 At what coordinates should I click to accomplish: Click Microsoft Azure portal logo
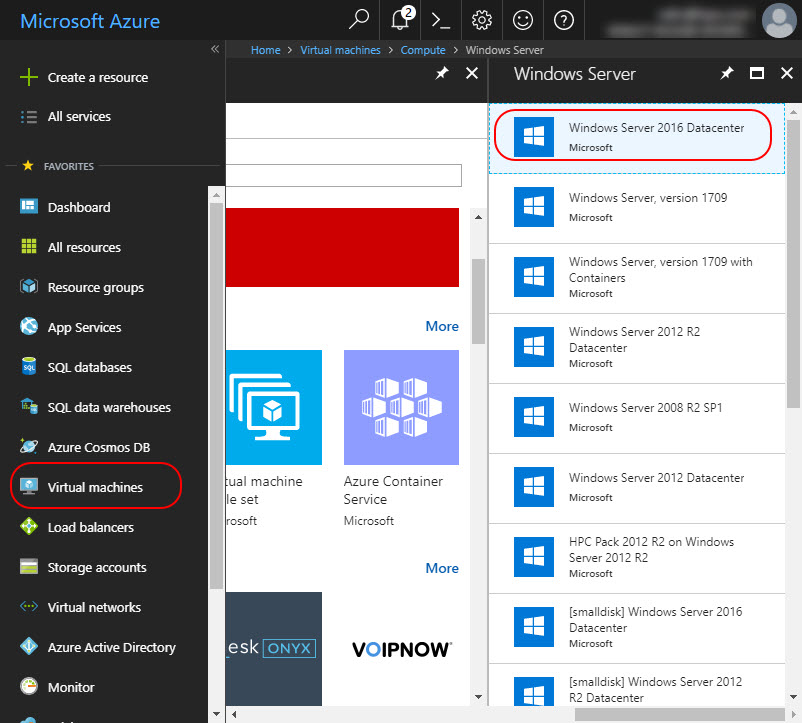pos(90,21)
